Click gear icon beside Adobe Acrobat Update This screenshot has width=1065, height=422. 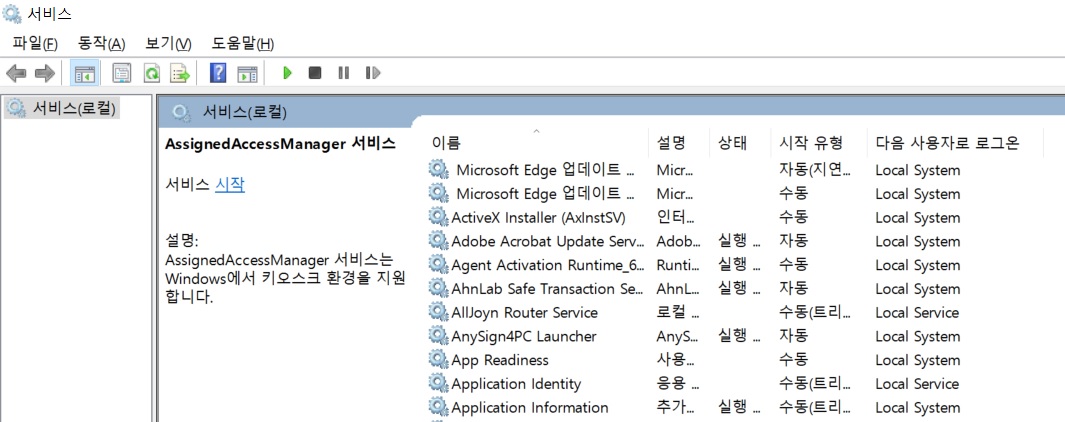[x=439, y=241]
